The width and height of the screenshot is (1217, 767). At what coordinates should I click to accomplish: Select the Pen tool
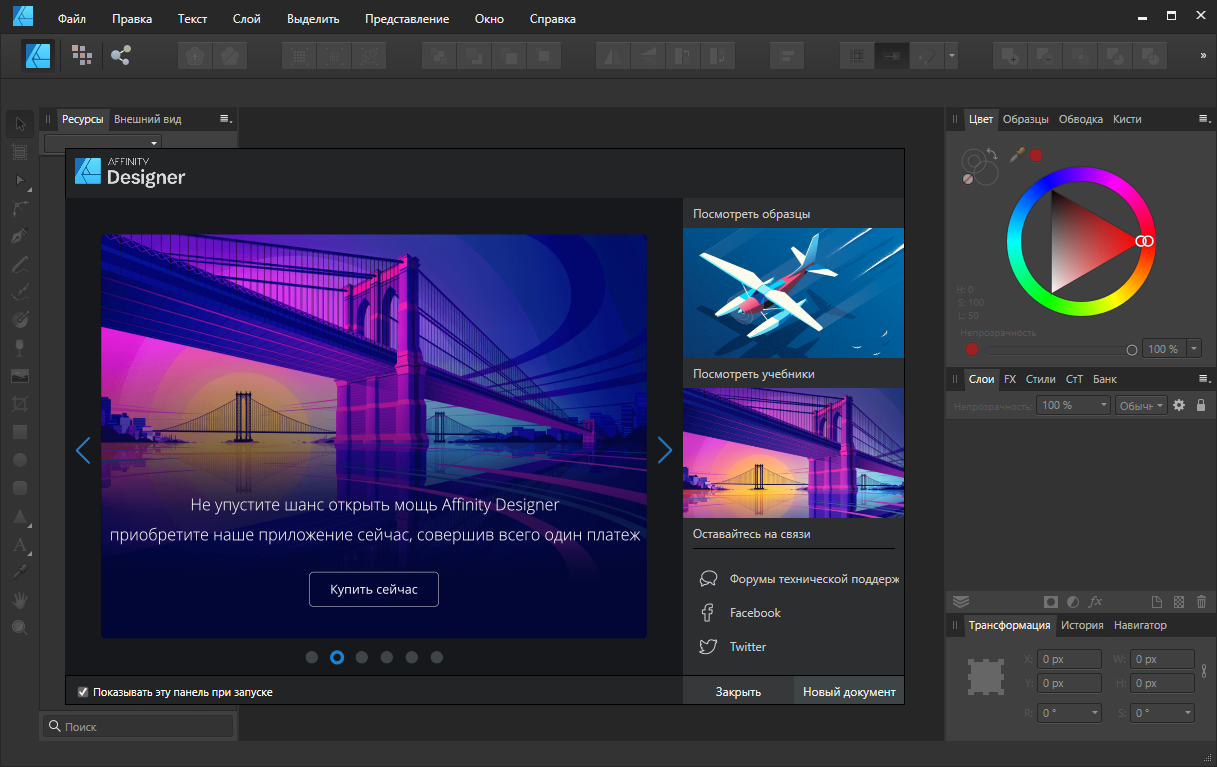tap(20, 237)
